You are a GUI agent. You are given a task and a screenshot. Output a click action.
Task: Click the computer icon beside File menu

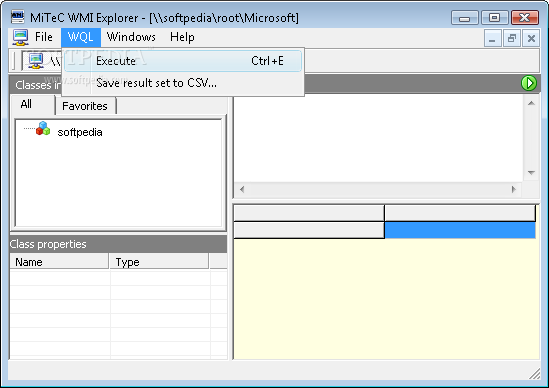click(x=20, y=37)
